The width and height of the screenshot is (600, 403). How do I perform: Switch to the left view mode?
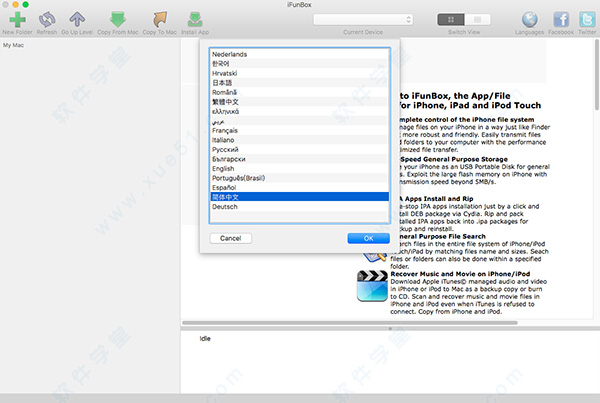[450, 19]
